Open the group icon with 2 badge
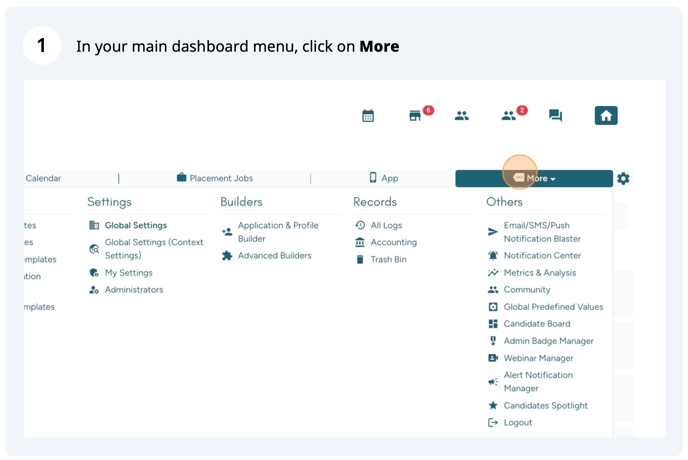688x460 pixels. point(509,116)
